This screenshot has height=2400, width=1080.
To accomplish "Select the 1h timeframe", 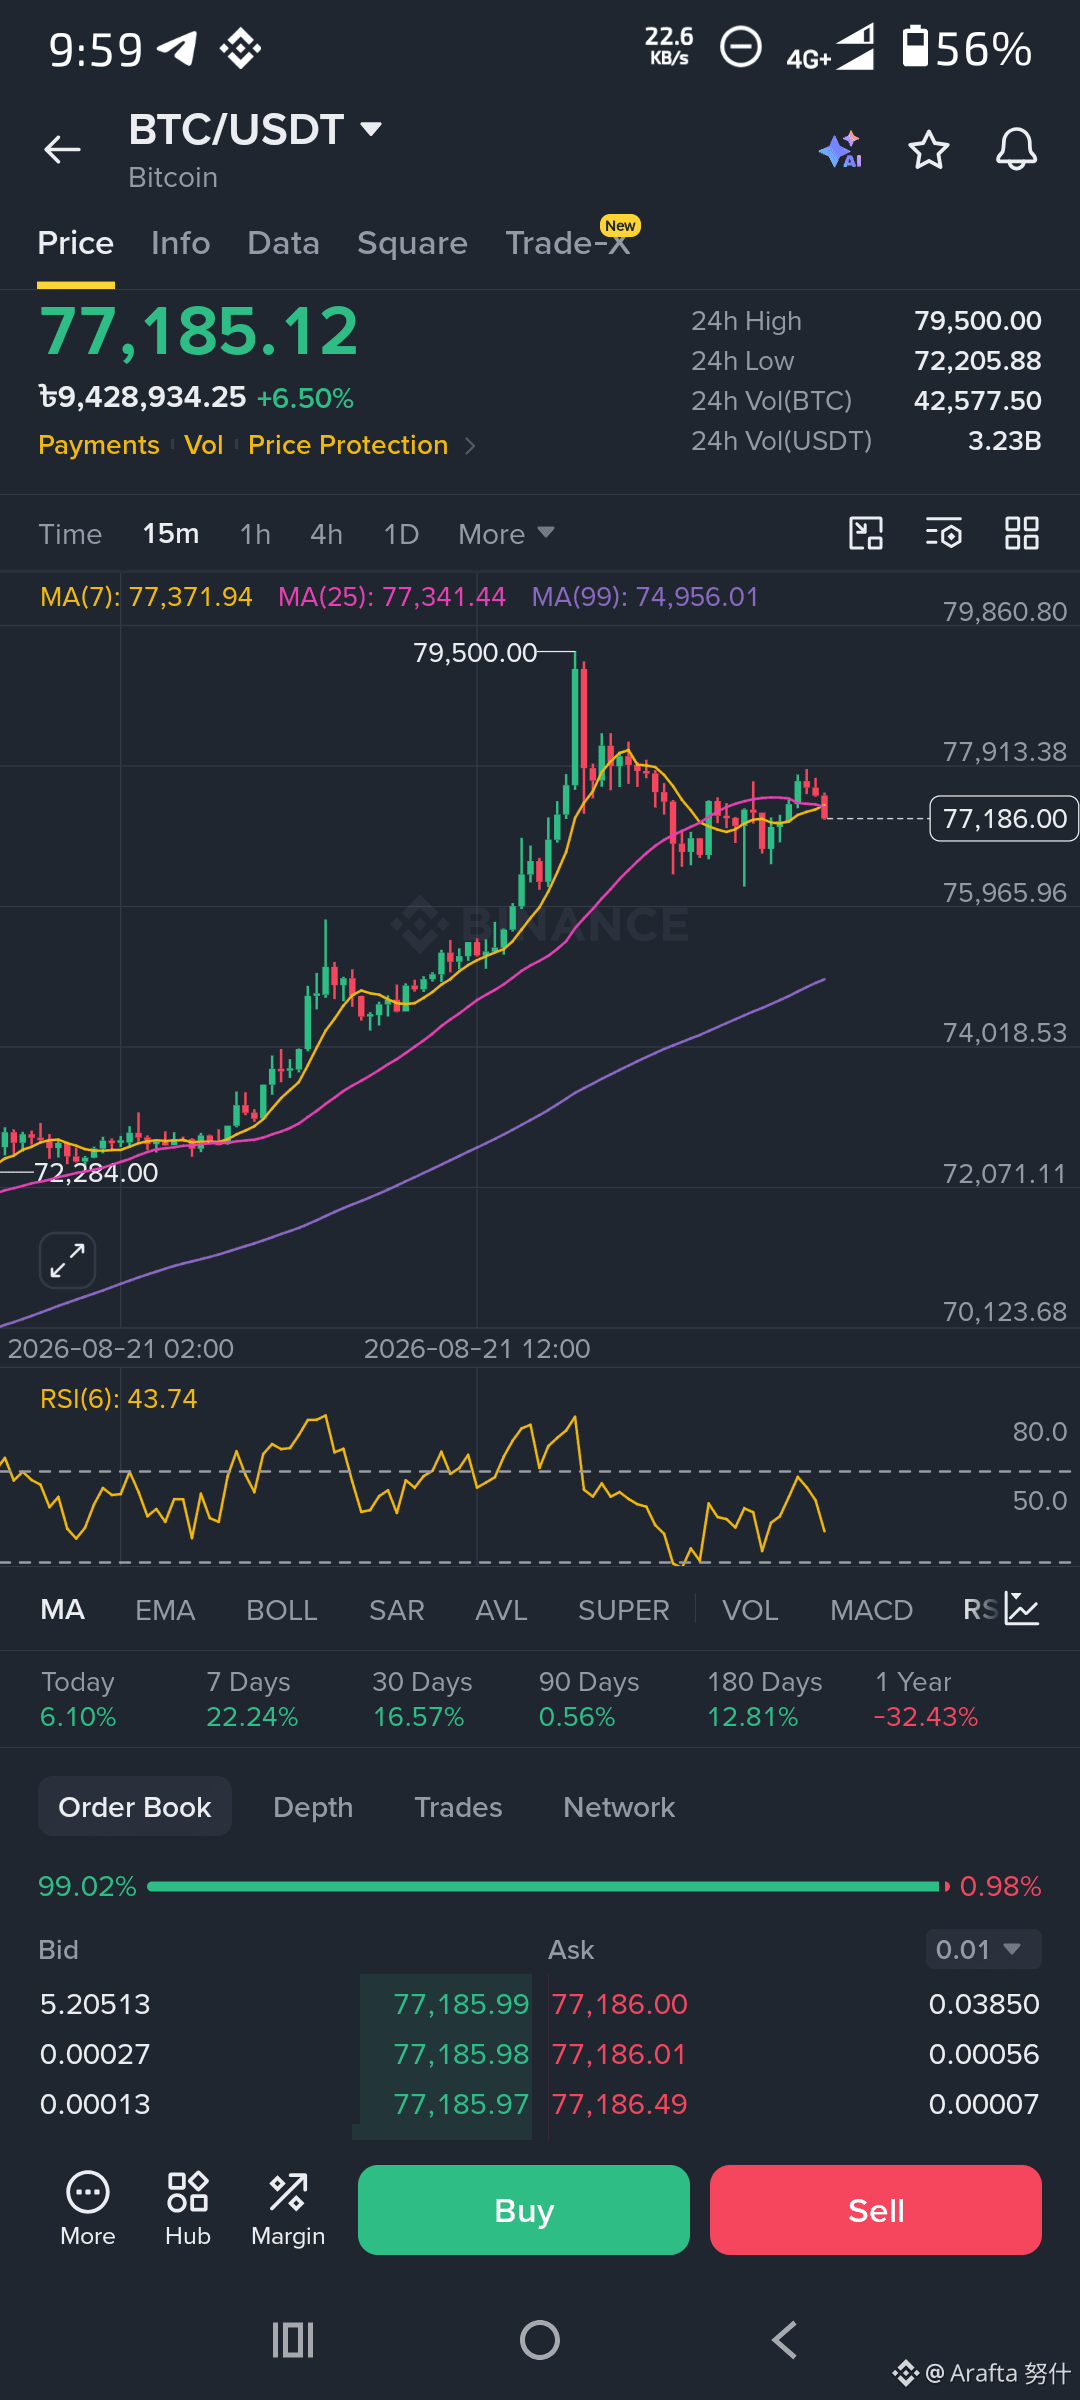I will point(256,534).
